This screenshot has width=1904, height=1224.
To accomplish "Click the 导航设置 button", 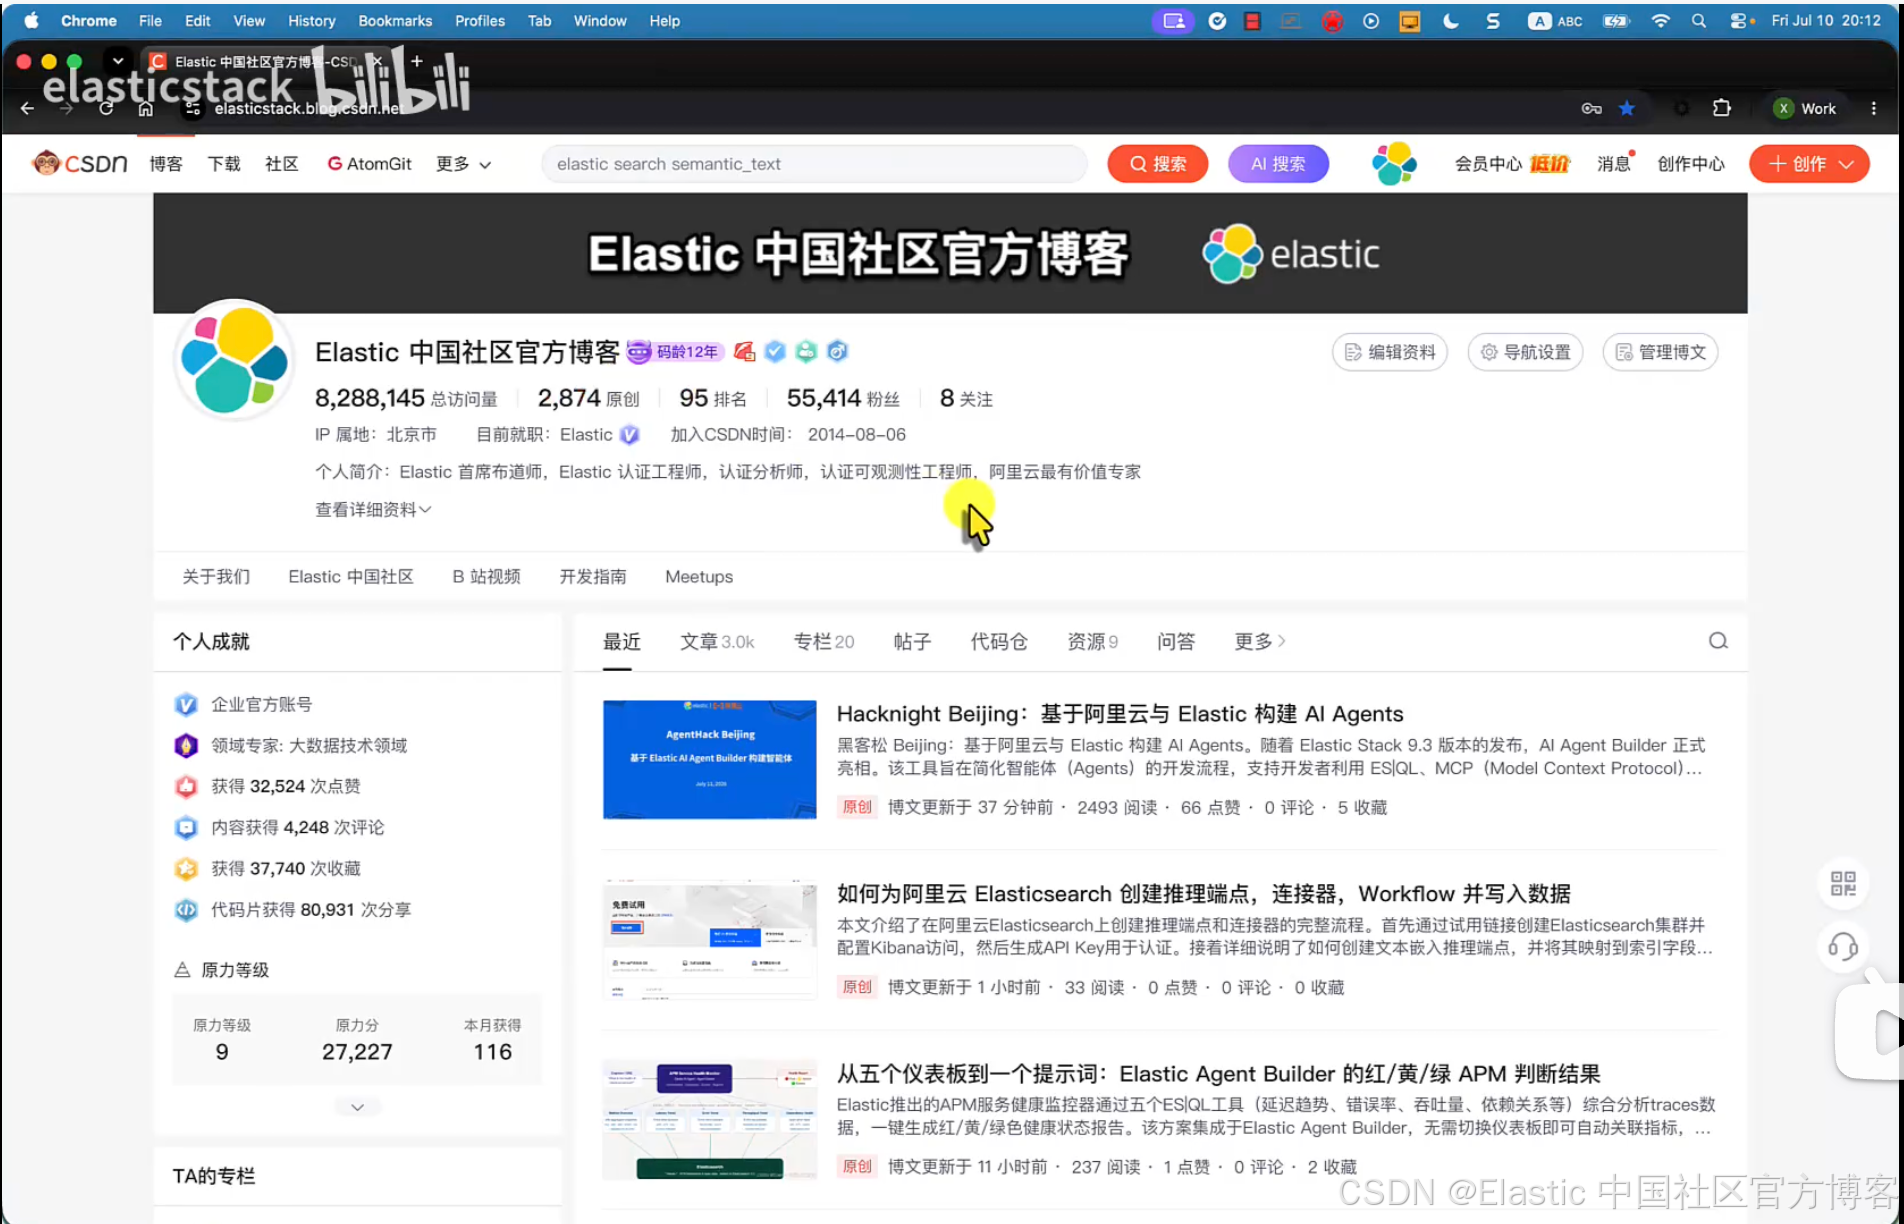I will click(1525, 352).
